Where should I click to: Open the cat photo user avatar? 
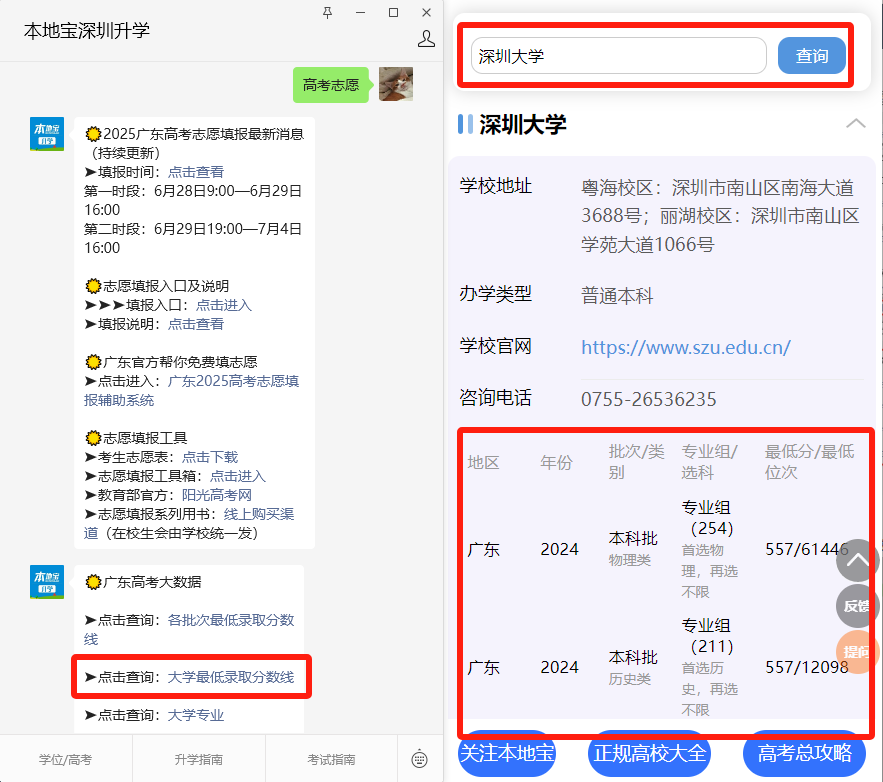[396, 84]
